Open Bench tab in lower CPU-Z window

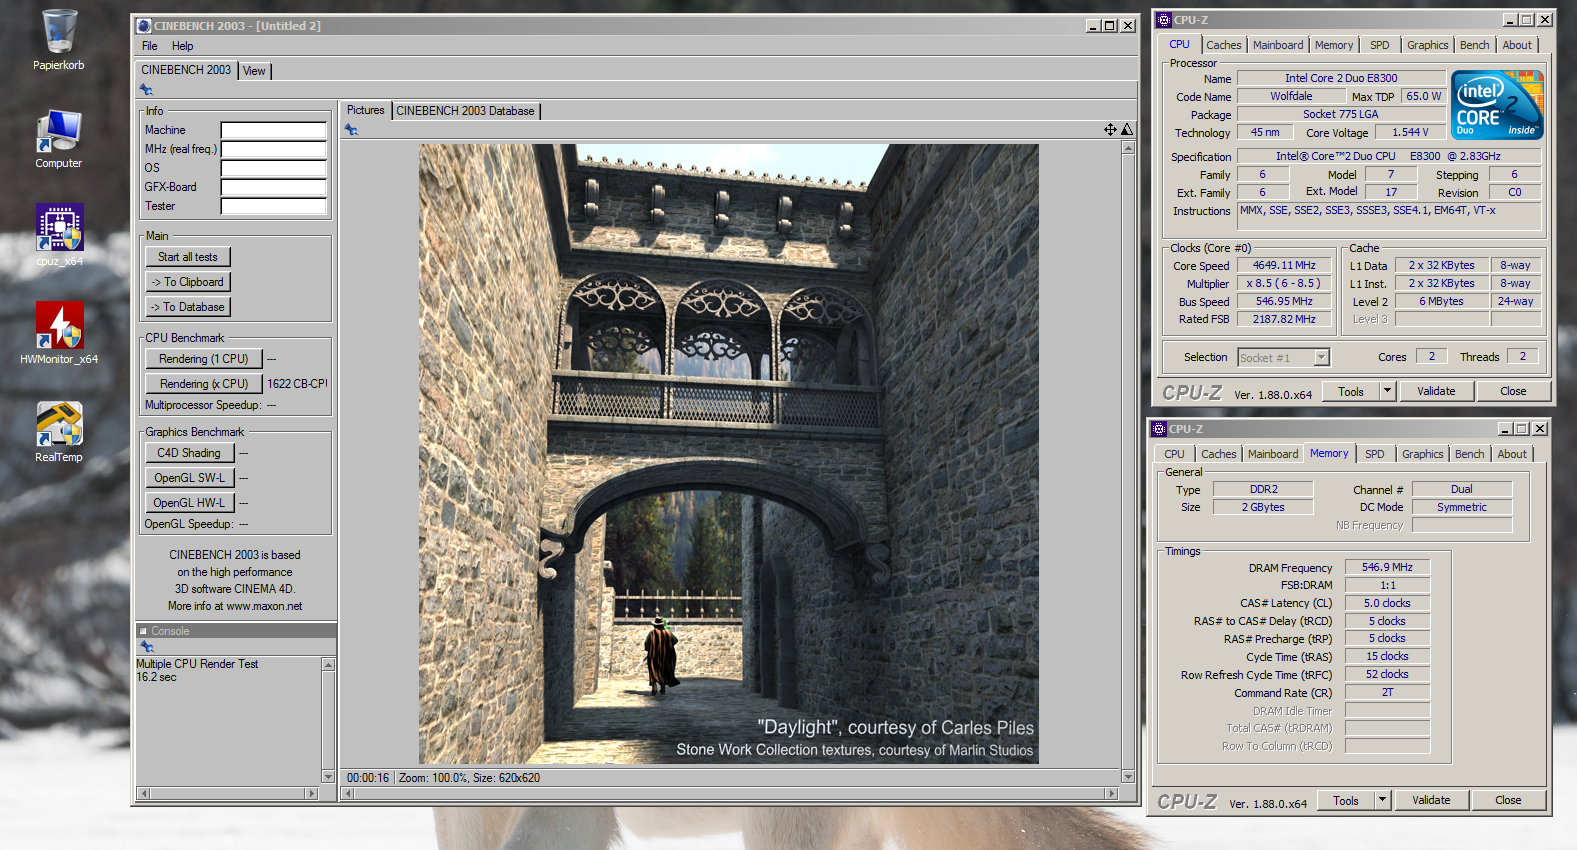click(x=1469, y=454)
